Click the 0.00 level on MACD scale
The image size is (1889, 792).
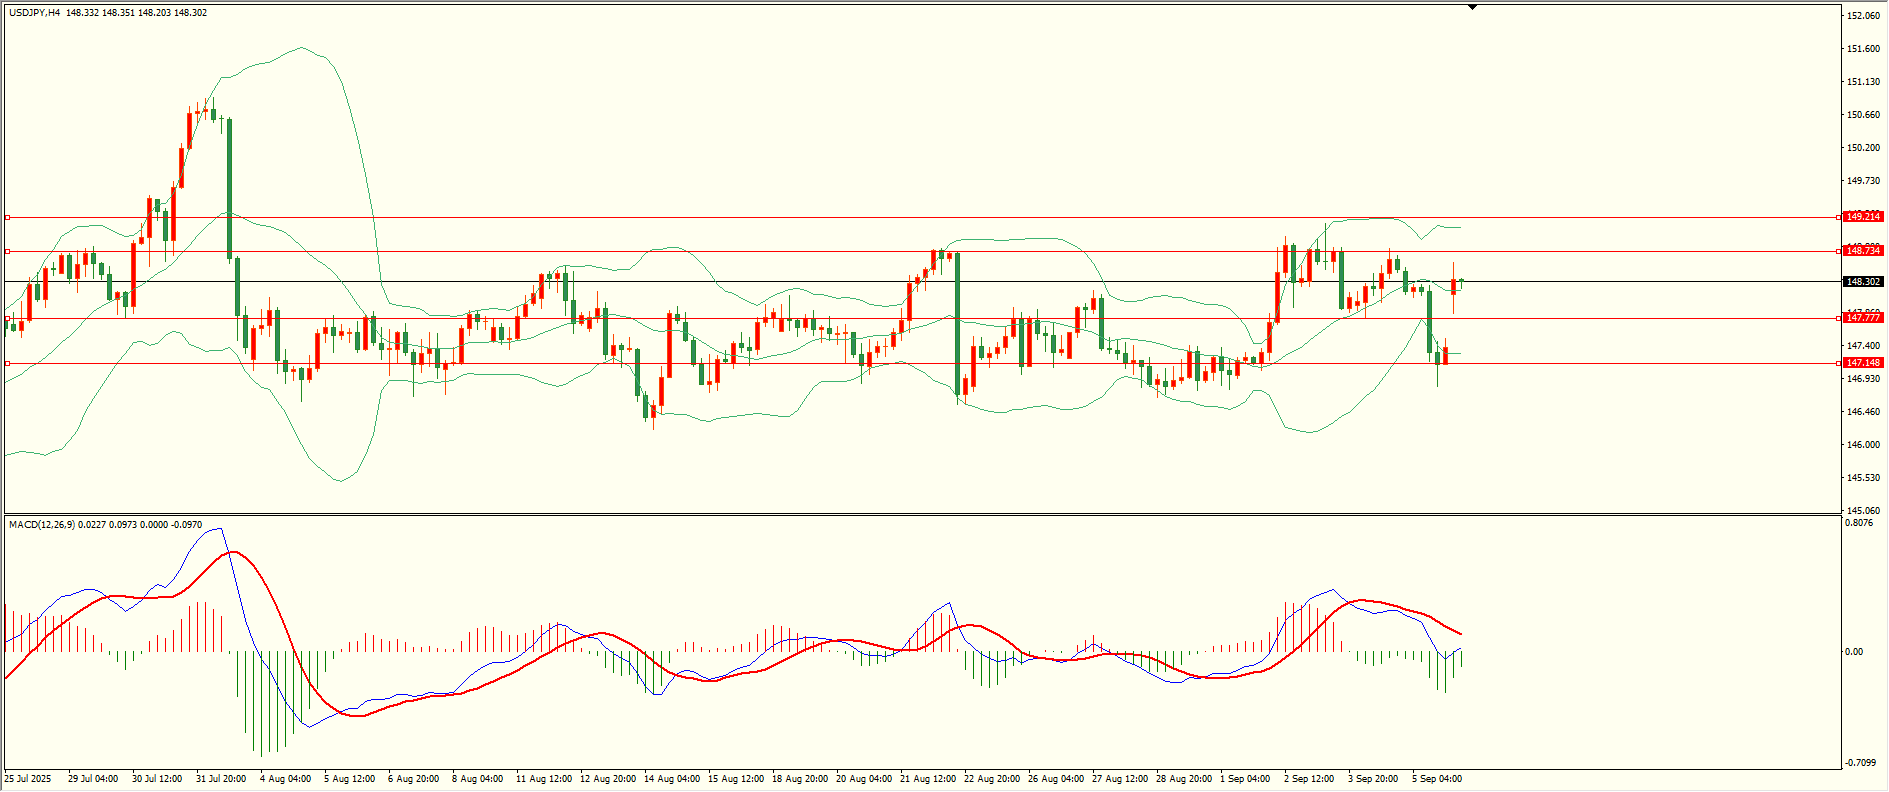[x=1853, y=652]
